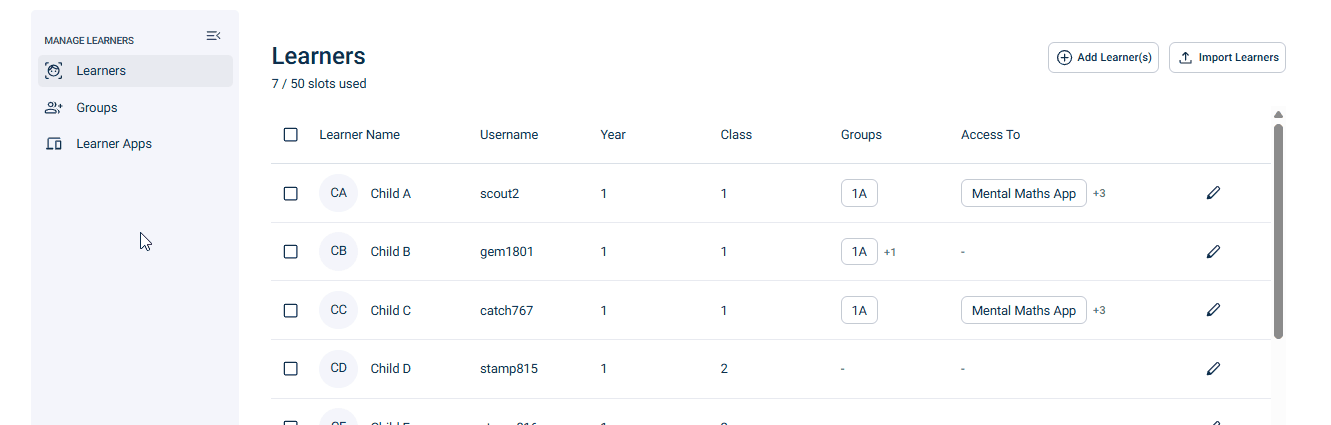Edit Child D with pencil icon
This screenshot has width=1331, height=425.
click(1213, 369)
